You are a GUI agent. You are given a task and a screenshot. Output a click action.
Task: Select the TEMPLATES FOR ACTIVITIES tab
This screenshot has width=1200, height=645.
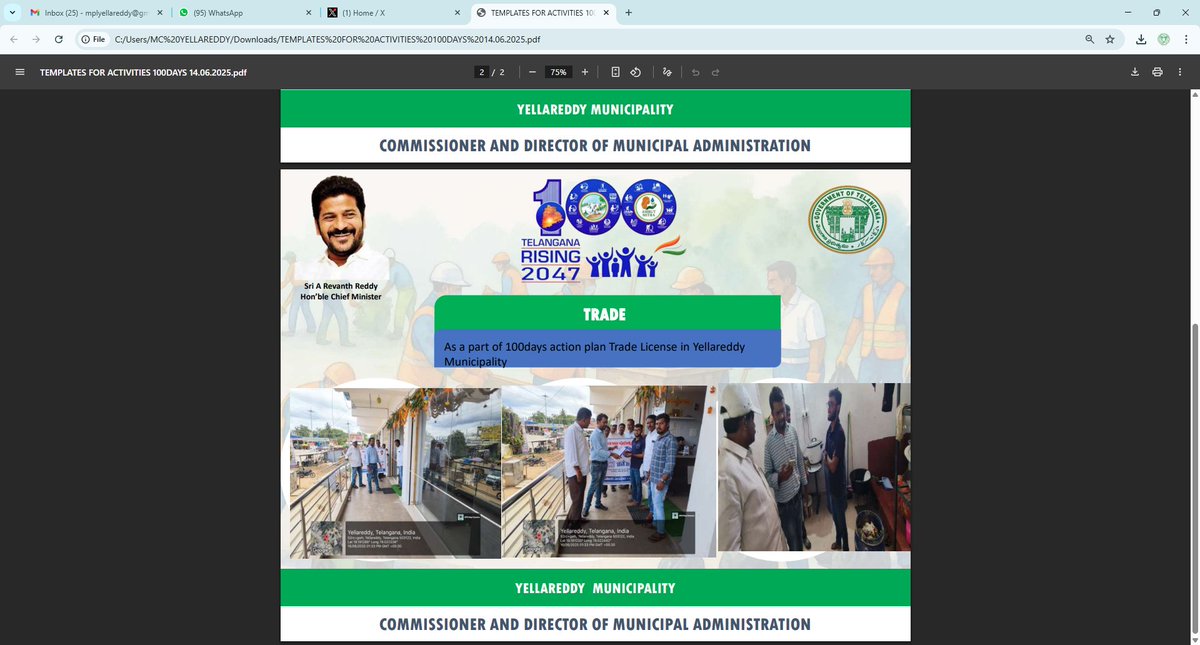pyautogui.click(x=543, y=13)
